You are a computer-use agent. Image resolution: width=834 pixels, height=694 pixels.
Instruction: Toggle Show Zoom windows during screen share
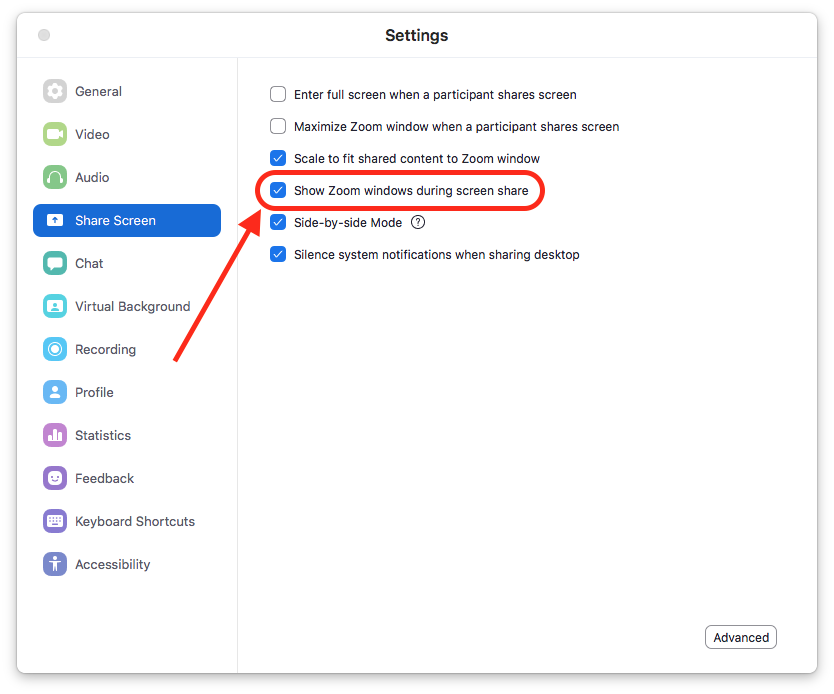(278, 190)
